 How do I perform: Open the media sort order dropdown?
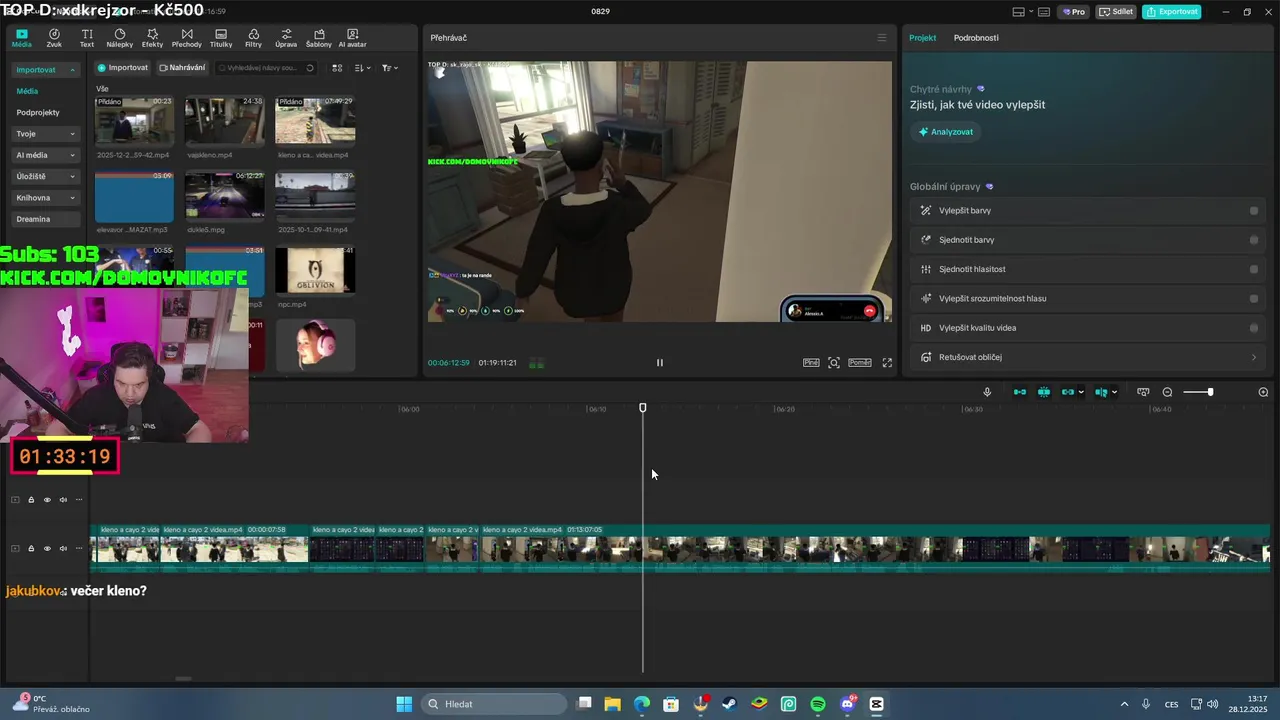coord(363,68)
